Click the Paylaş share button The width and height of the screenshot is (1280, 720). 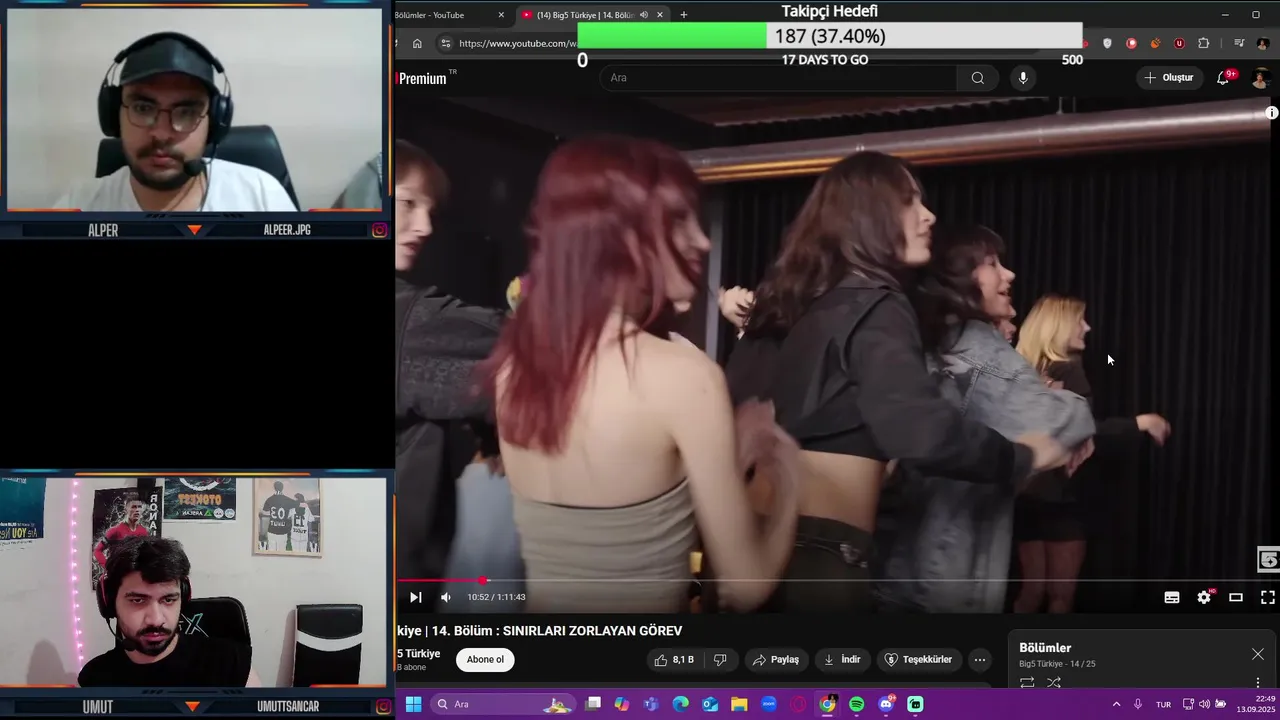tap(776, 660)
